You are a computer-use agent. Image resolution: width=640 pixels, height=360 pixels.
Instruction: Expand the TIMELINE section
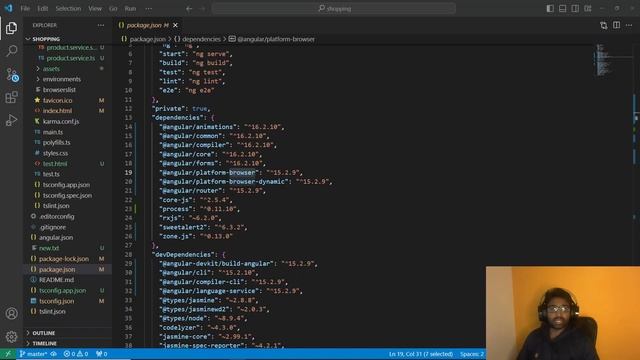point(67,344)
